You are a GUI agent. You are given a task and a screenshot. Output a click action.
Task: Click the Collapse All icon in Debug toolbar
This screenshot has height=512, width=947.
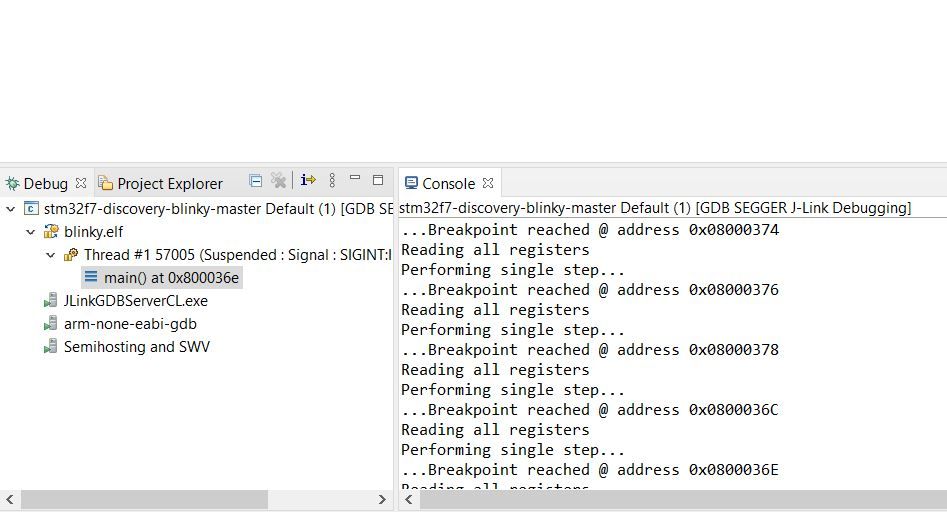[255, 181]
